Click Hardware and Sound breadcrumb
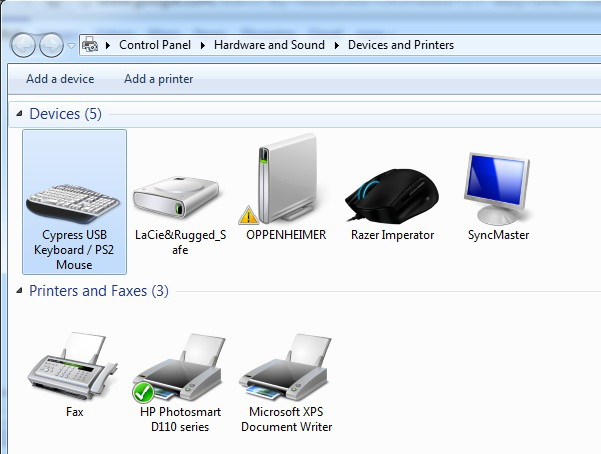Image resolution: width=601 pixels, height=454 pixels. coord(269,45)
